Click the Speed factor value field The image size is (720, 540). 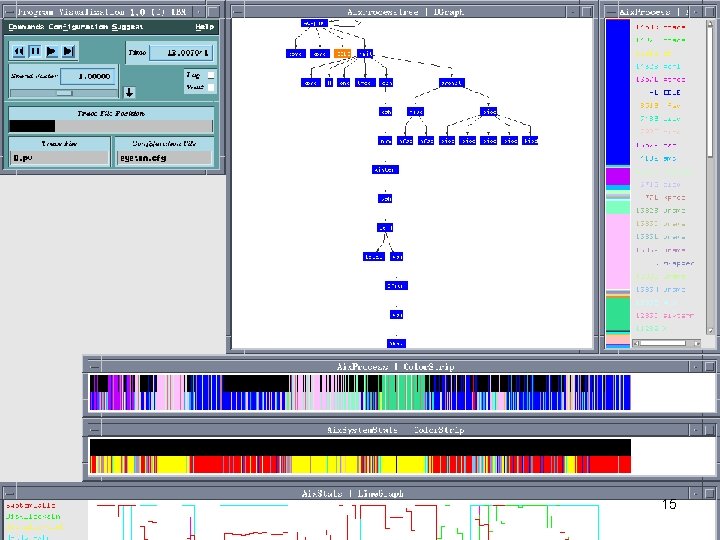pos(88,76)
